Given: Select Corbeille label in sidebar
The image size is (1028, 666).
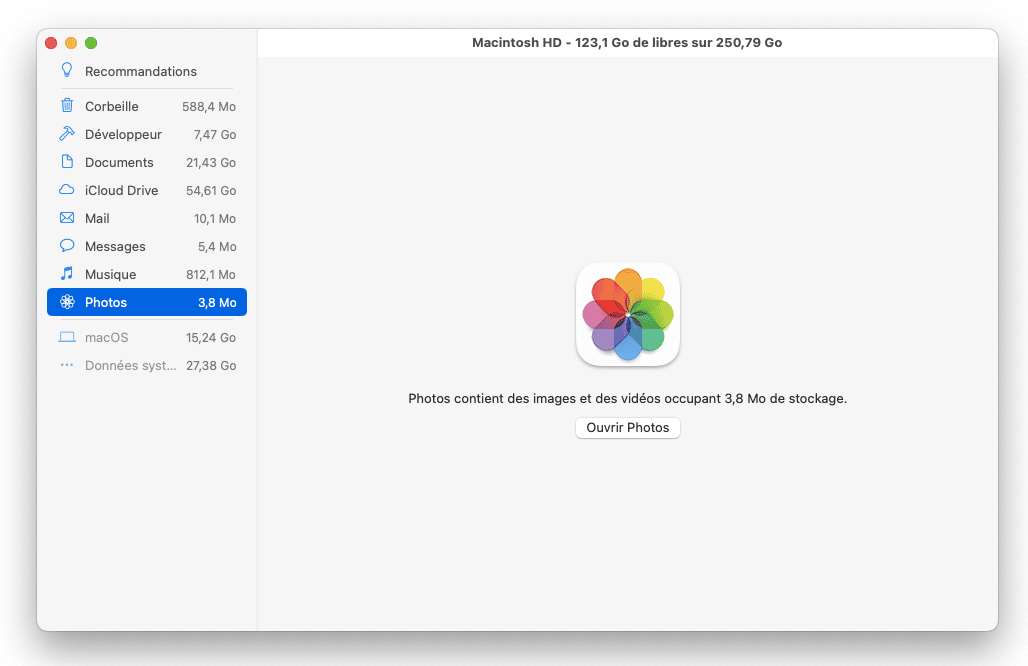Looking at the screenshot, I should pos(112,106).
